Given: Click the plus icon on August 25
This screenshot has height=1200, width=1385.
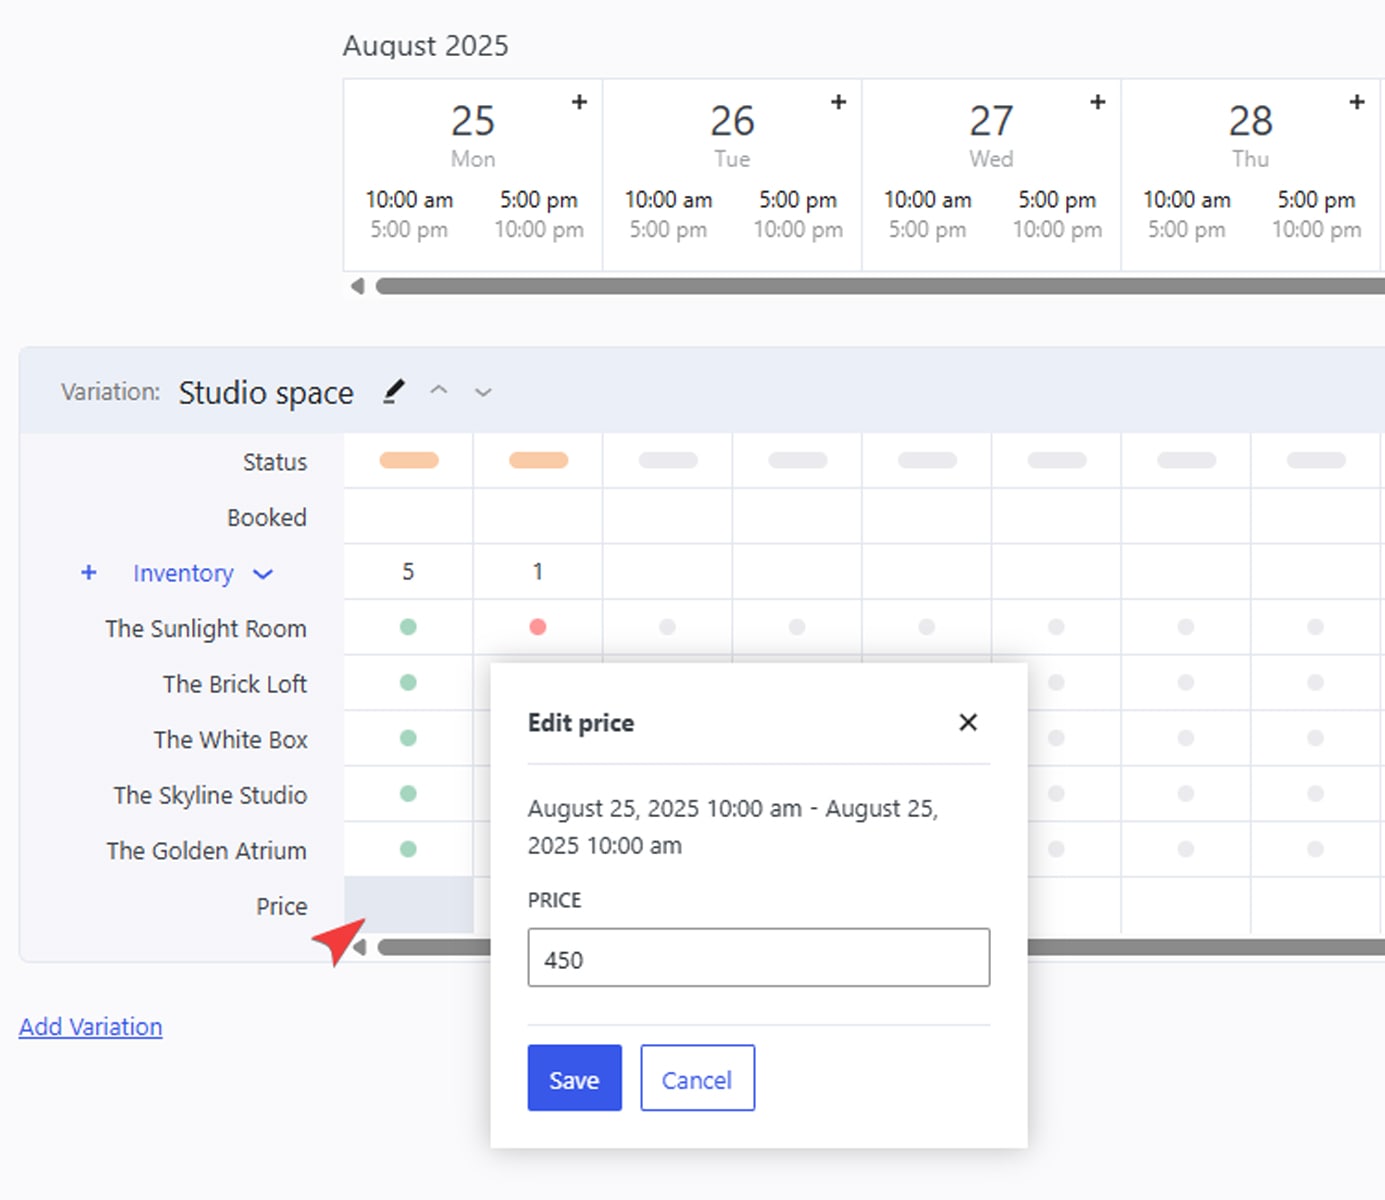Looking at the screenshot, I should [x=579, y=102].
